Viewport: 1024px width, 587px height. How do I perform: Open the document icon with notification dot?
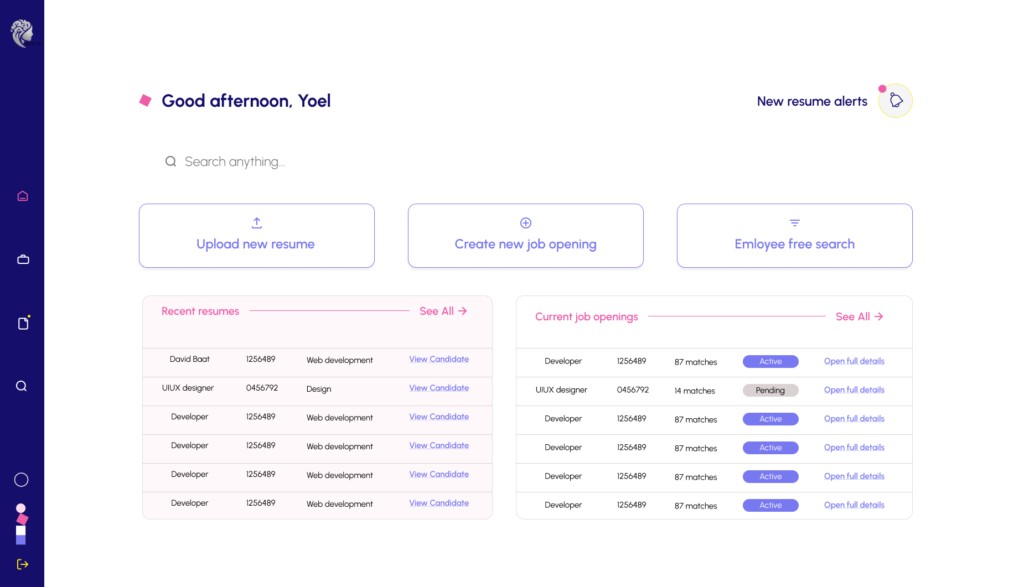coord(22,323)
